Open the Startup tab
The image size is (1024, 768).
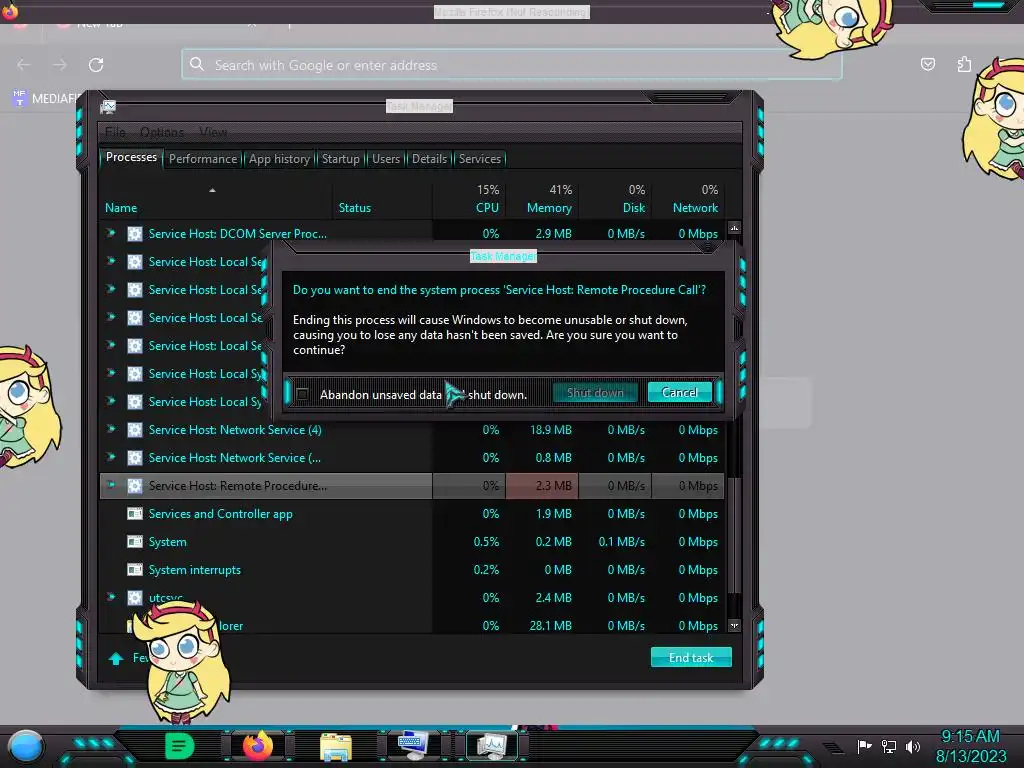click(x=340, y=159)
